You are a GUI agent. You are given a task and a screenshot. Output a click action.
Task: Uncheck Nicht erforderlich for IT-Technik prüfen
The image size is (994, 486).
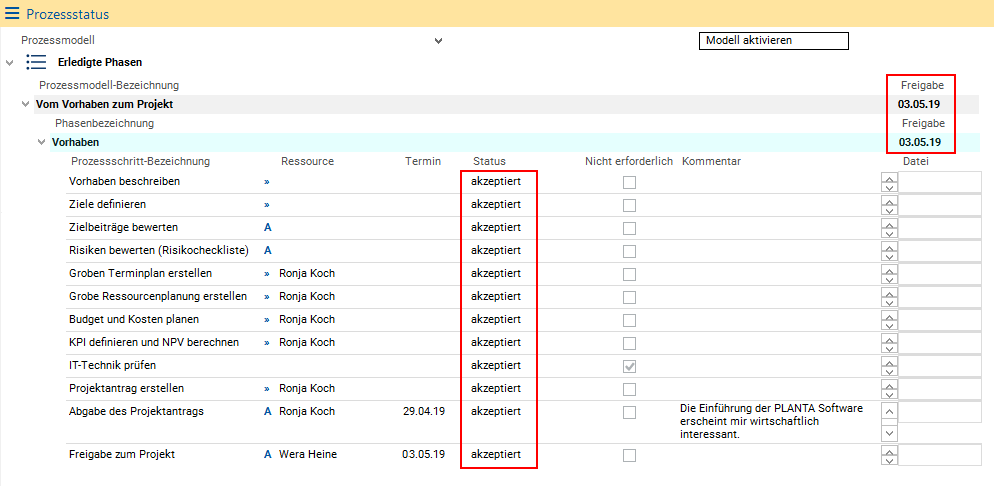point(629,366)
